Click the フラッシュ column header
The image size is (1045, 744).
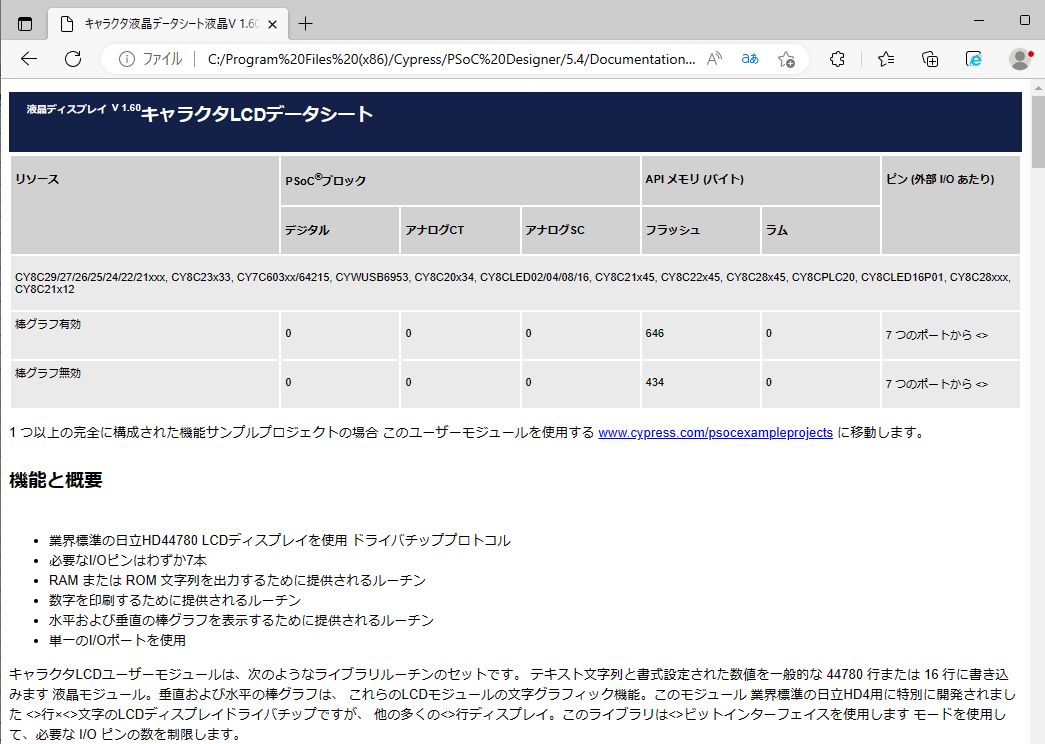click(x=700, y=230)
